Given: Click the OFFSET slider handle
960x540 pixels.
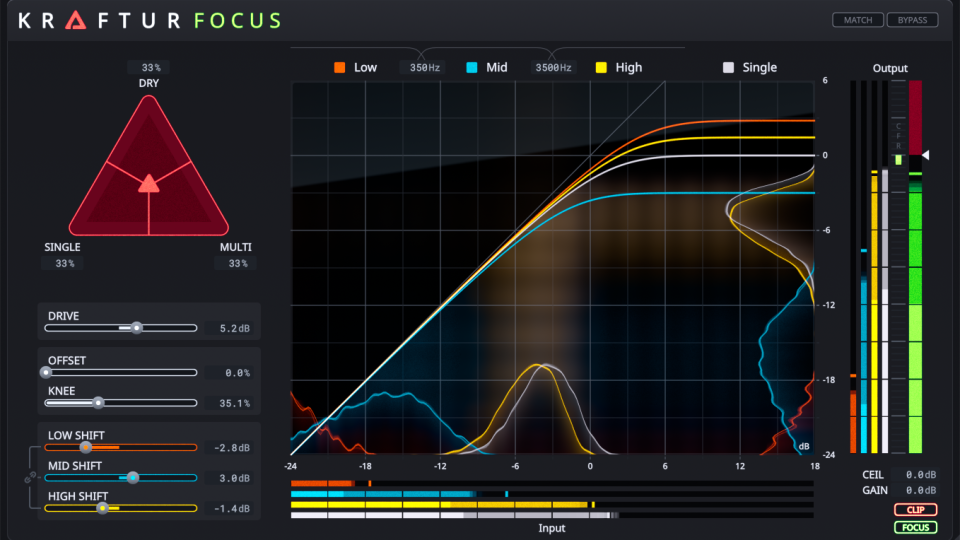Looking at the screenshot, I should click(x=46, y=372).
